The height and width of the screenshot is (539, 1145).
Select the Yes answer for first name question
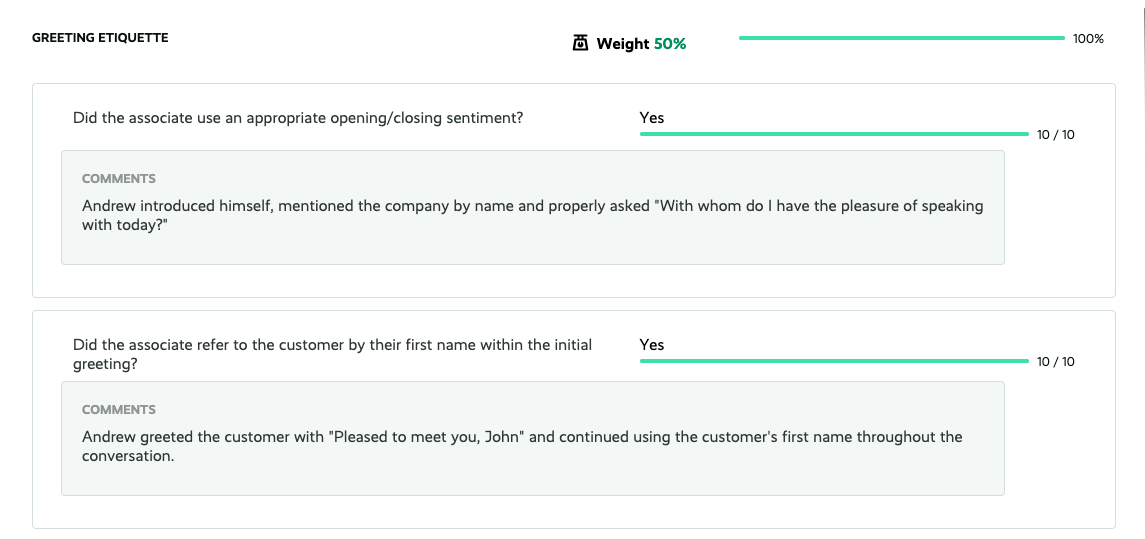tap(652, 344)
